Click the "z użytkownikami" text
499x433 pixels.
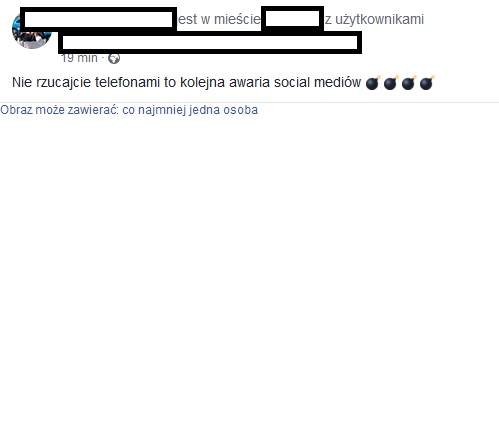pyautogui.click(x=374, y=19)
